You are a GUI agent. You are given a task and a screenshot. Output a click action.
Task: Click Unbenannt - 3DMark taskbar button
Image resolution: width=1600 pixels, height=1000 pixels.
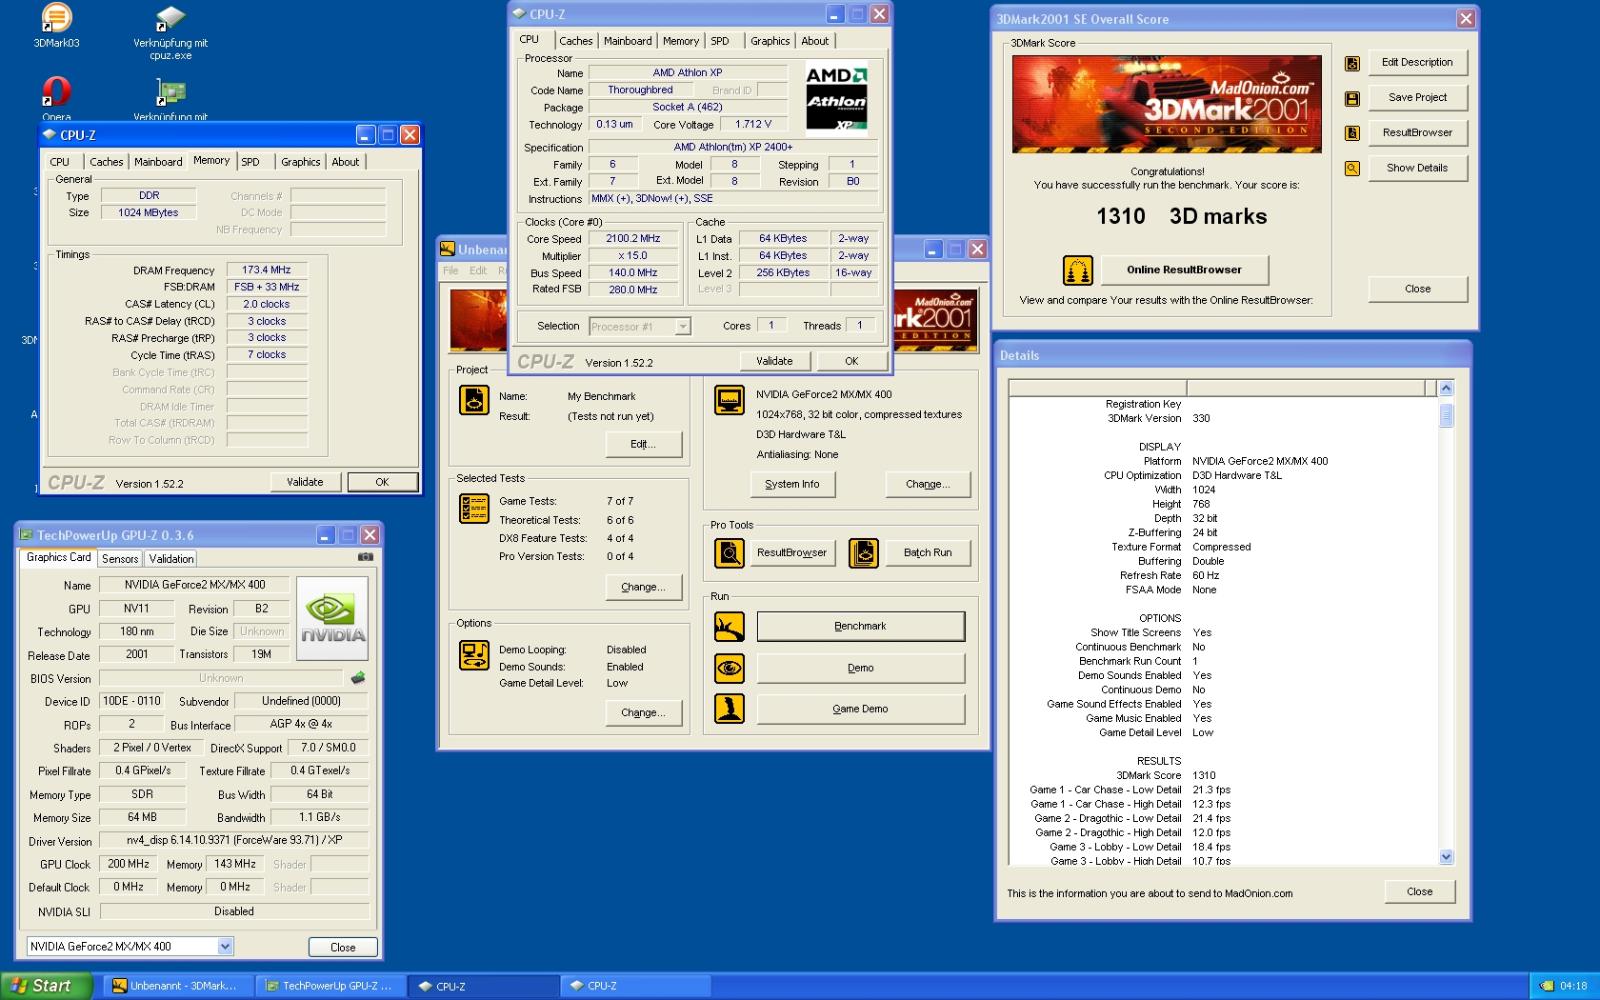(x=177, y=986)
